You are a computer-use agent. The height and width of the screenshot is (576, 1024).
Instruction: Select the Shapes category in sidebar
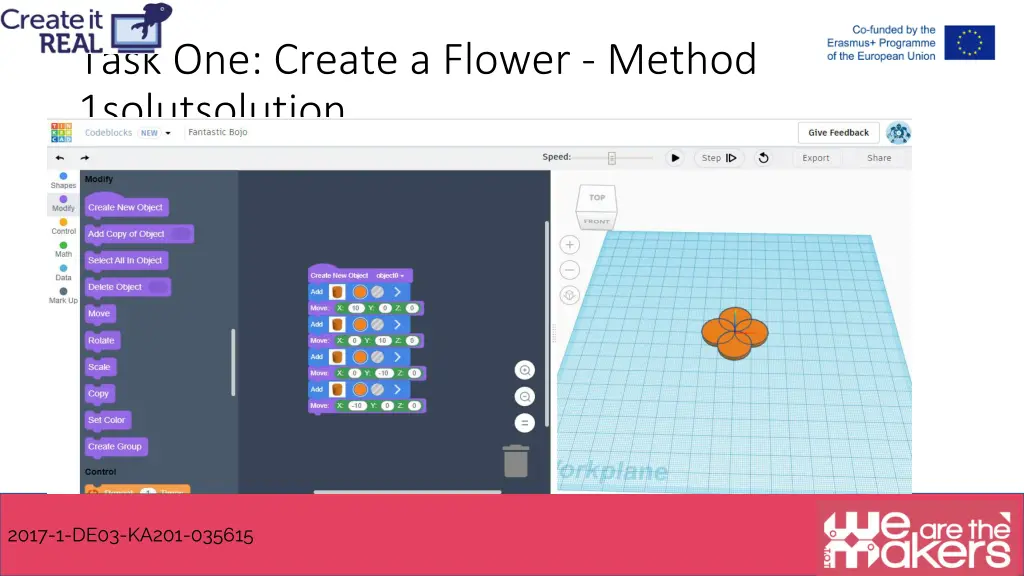(63, 180)
